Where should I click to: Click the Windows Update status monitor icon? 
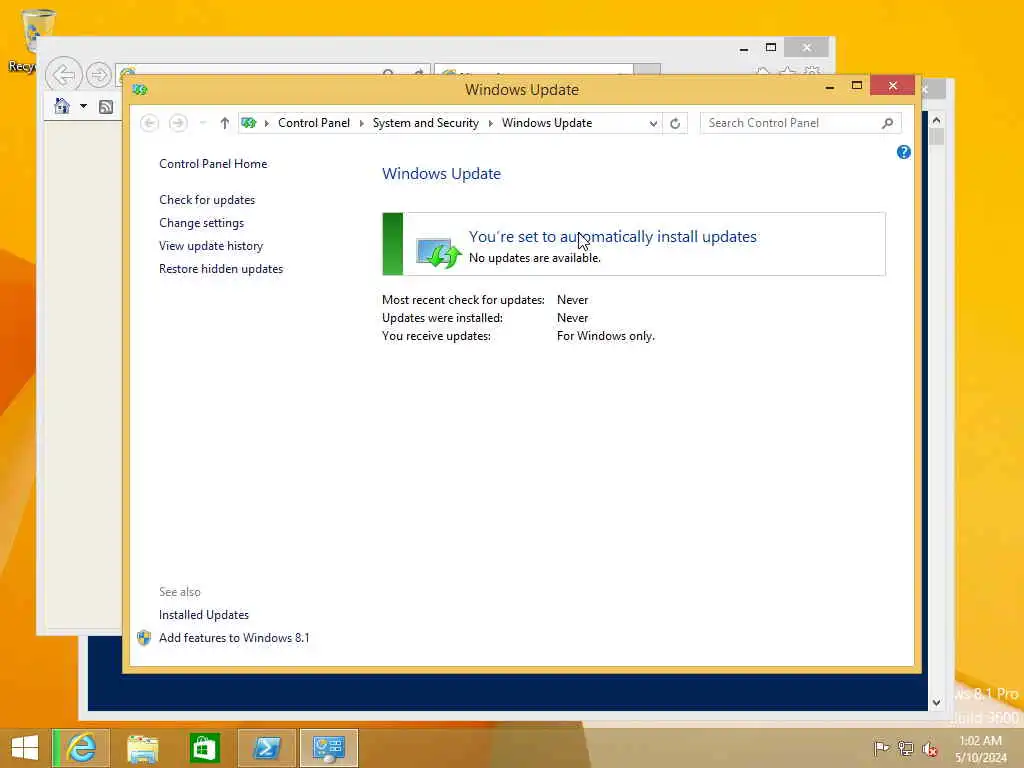438,252
